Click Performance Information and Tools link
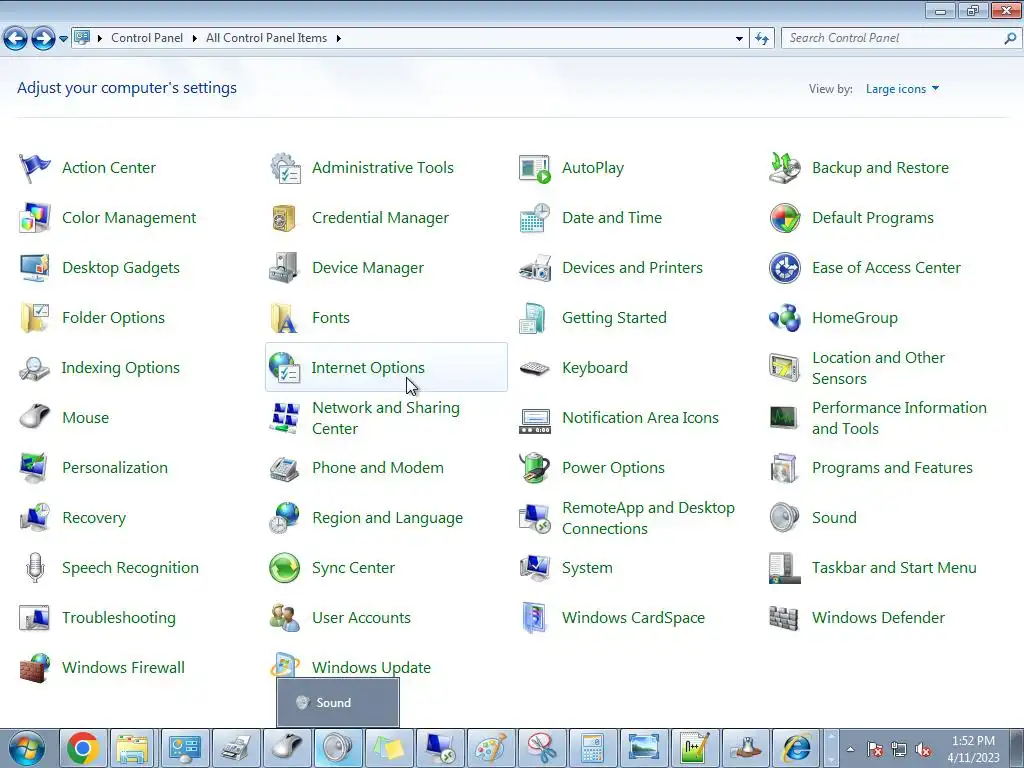Screen dimensions: 1024x768 coord(899,418)
